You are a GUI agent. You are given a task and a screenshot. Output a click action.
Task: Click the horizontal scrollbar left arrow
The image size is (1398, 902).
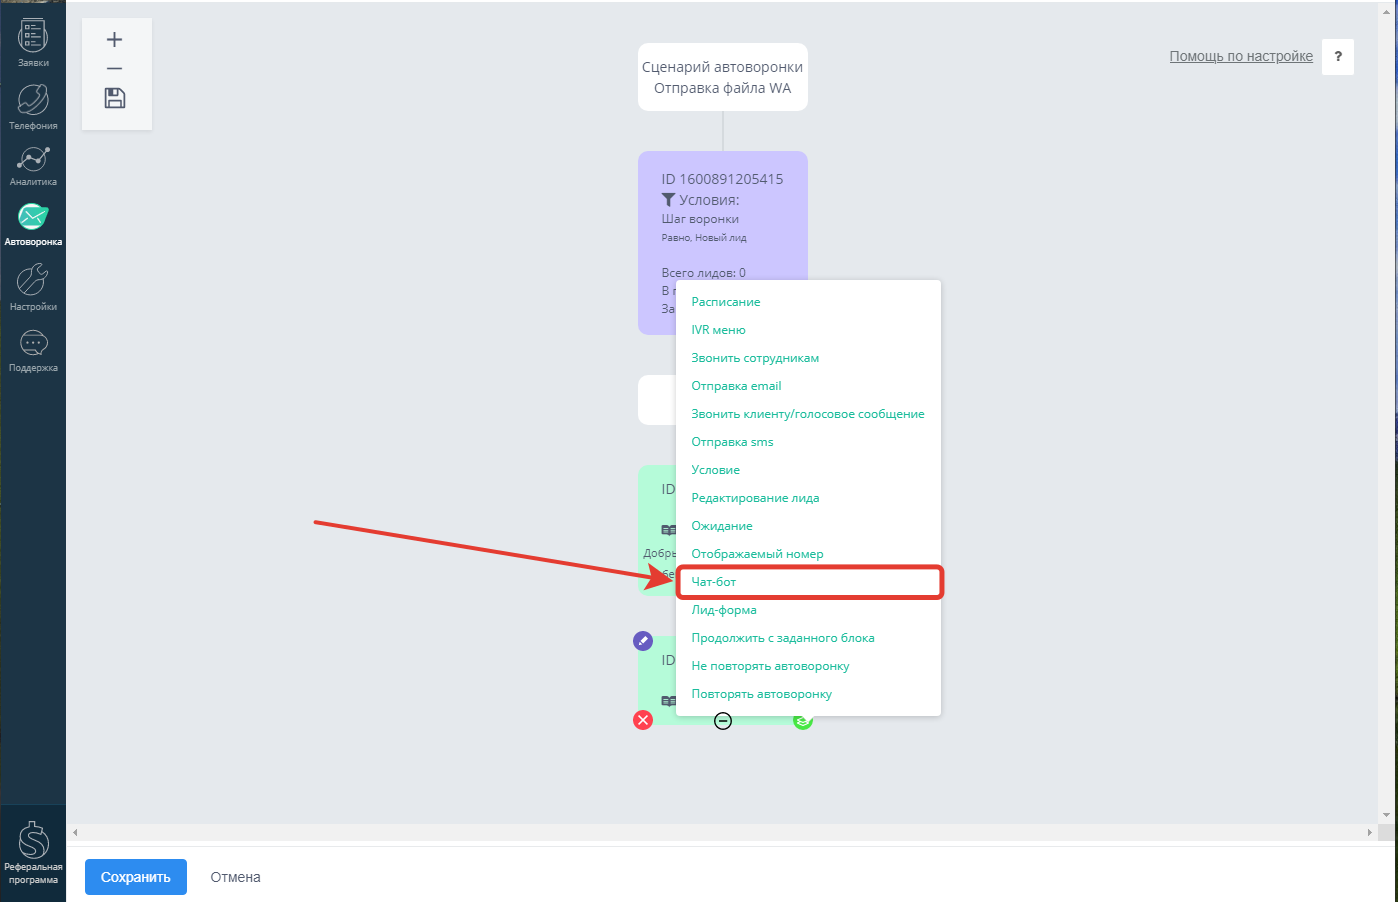(75, 832)
